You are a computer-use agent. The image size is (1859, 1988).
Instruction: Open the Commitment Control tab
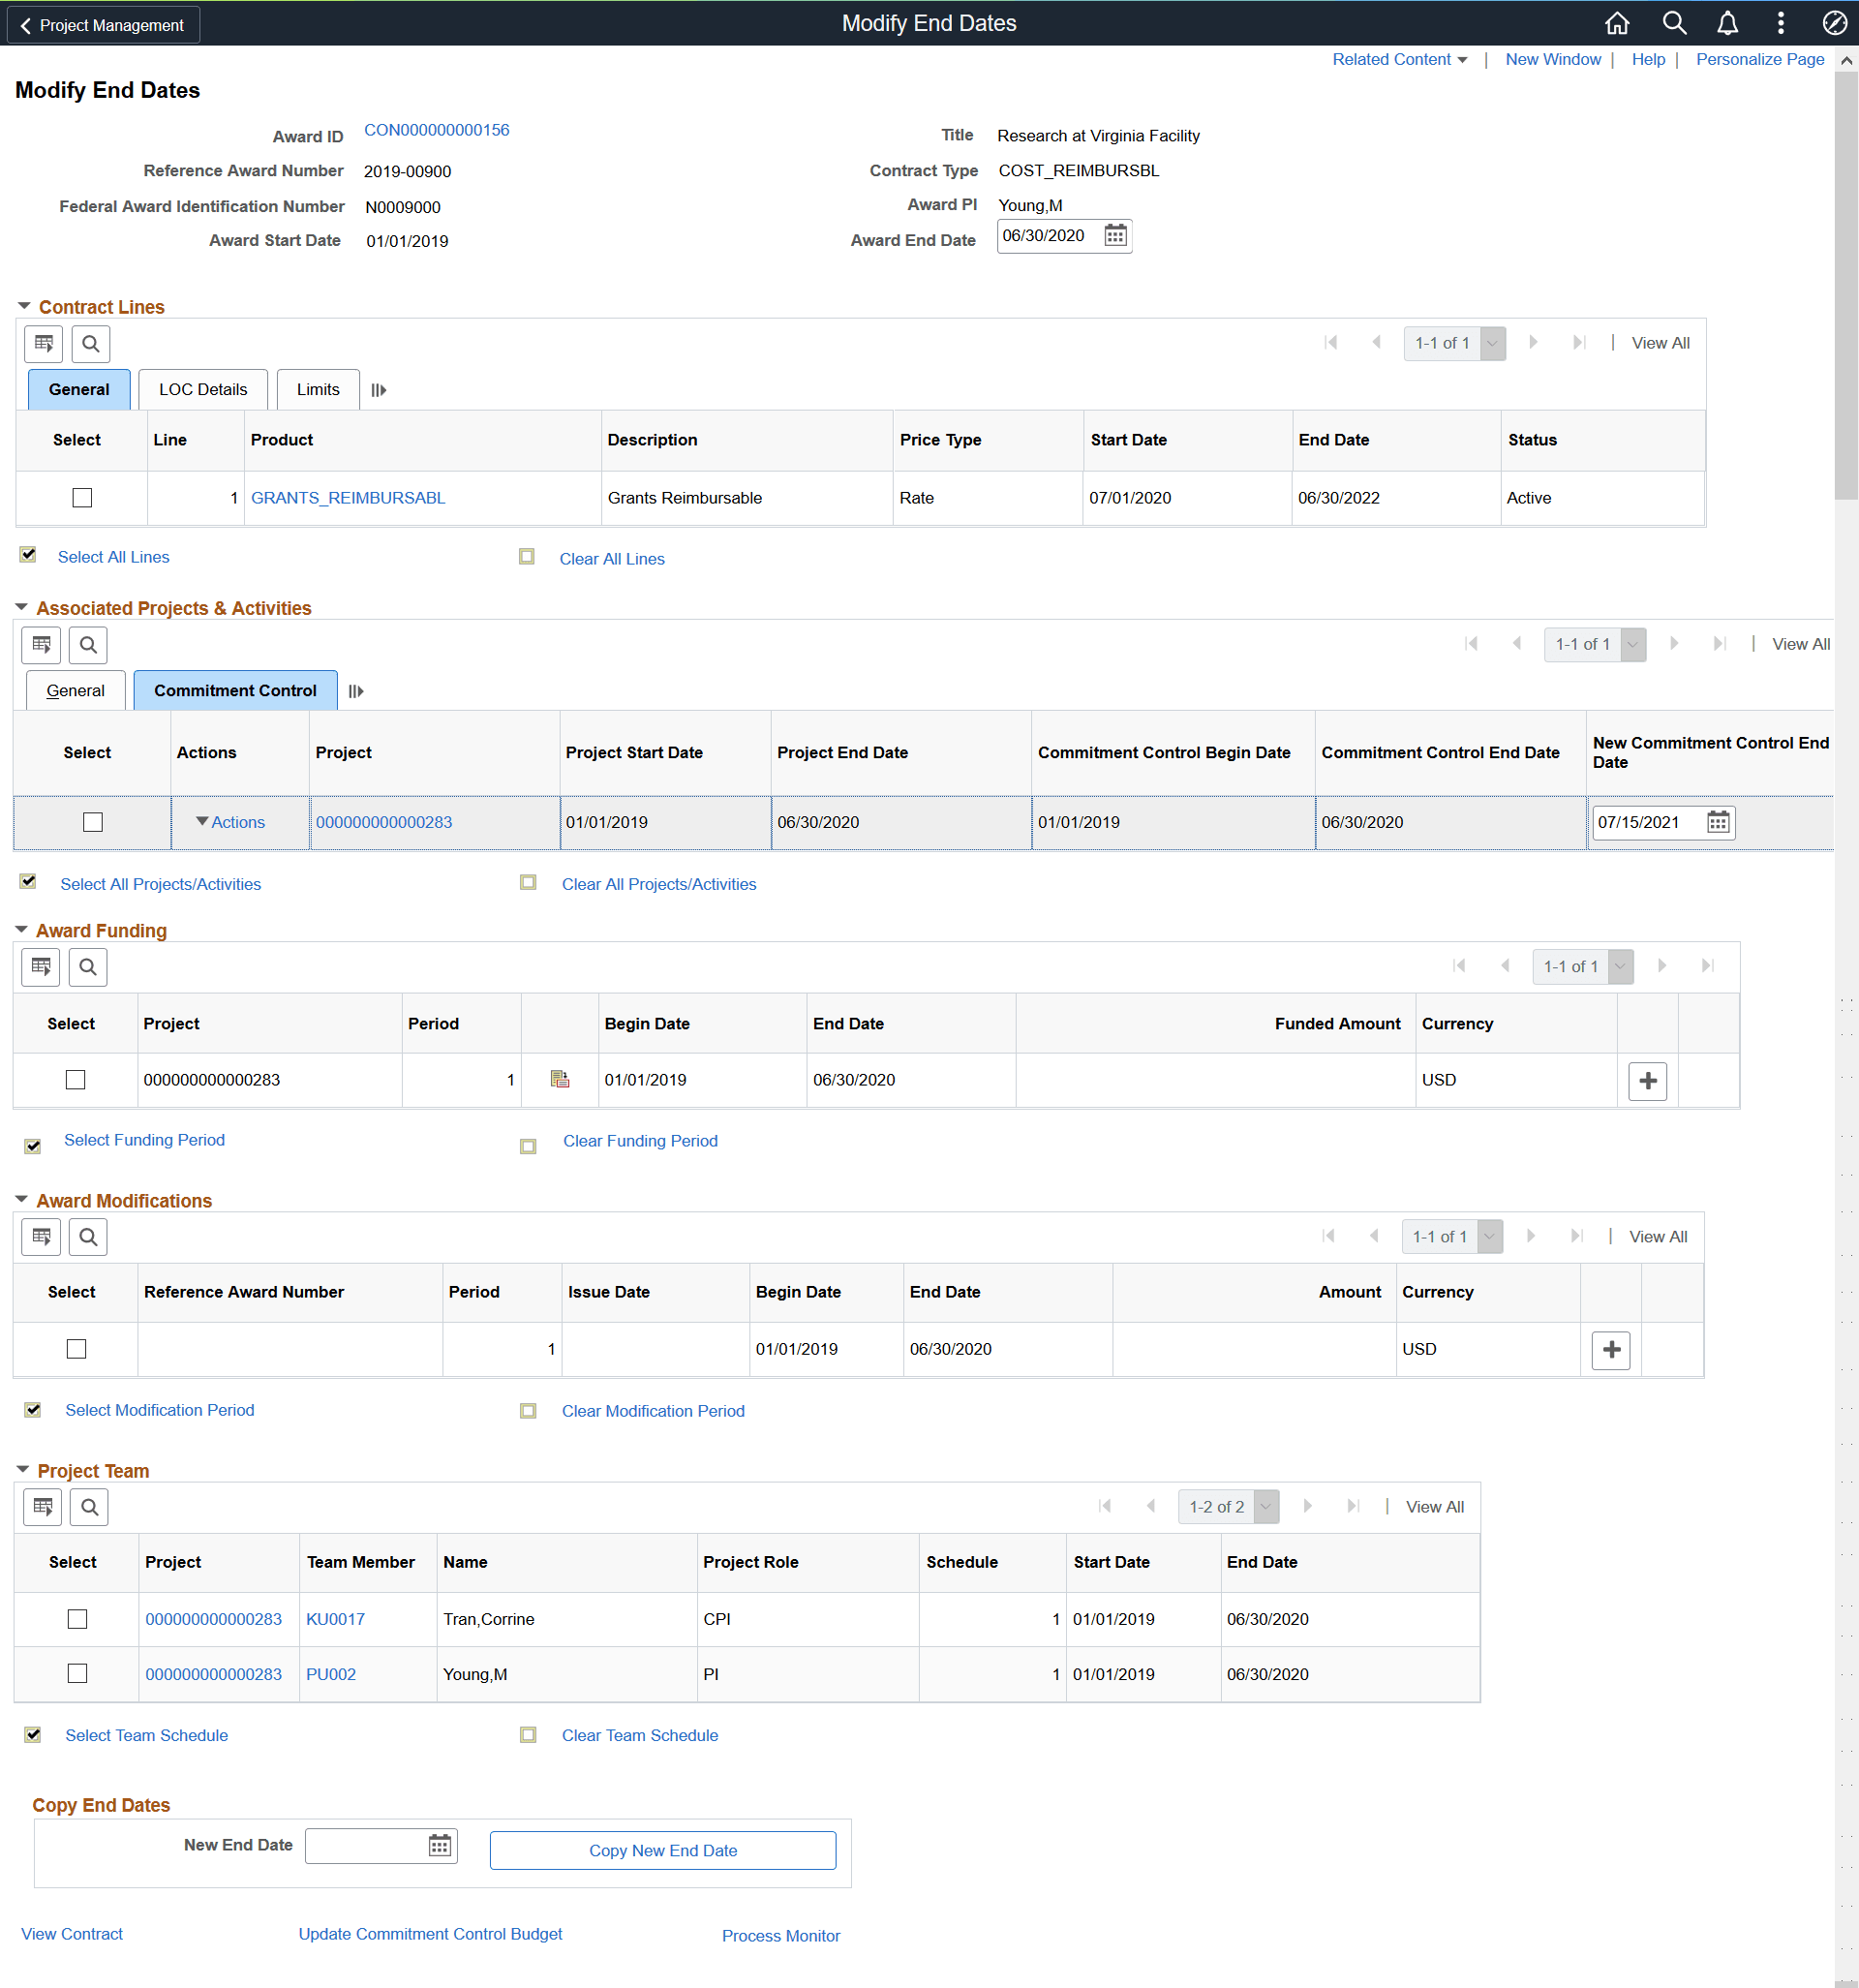point(234,690)
